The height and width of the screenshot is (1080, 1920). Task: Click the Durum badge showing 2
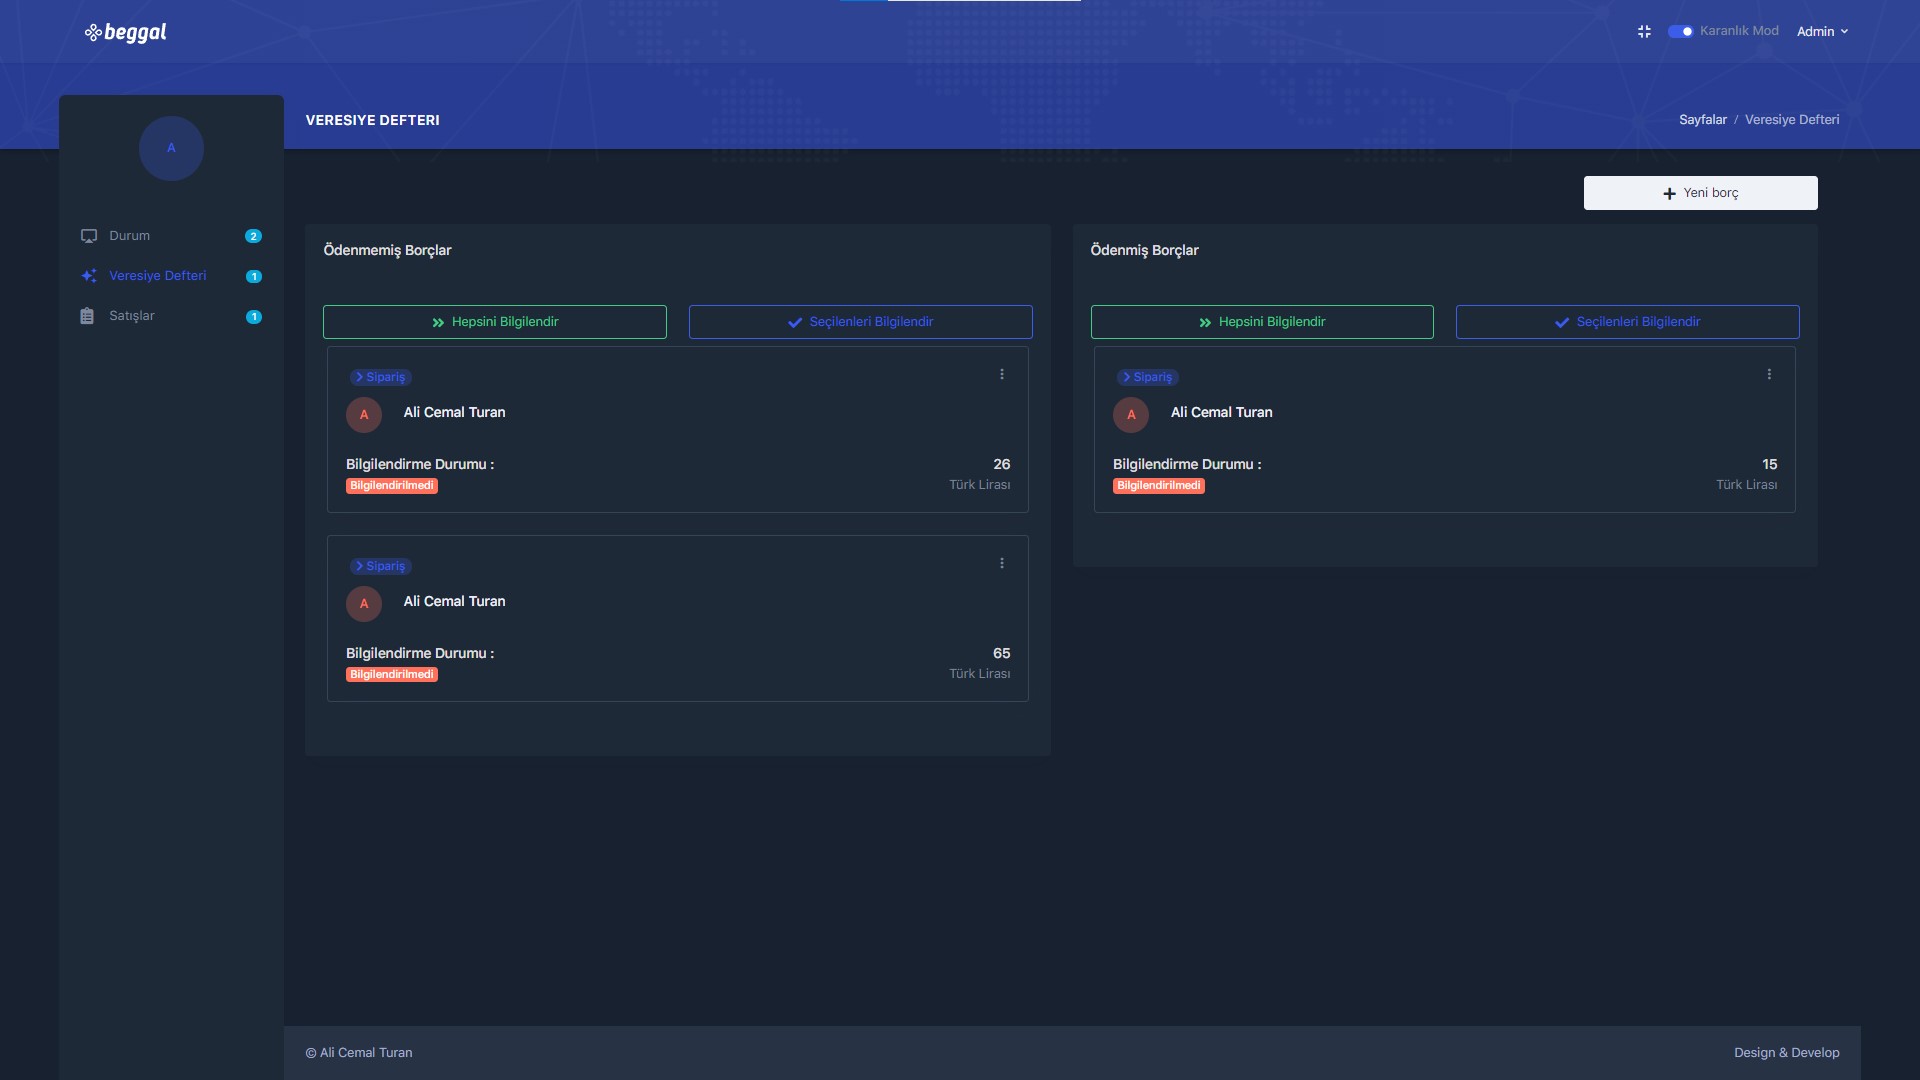253,236
